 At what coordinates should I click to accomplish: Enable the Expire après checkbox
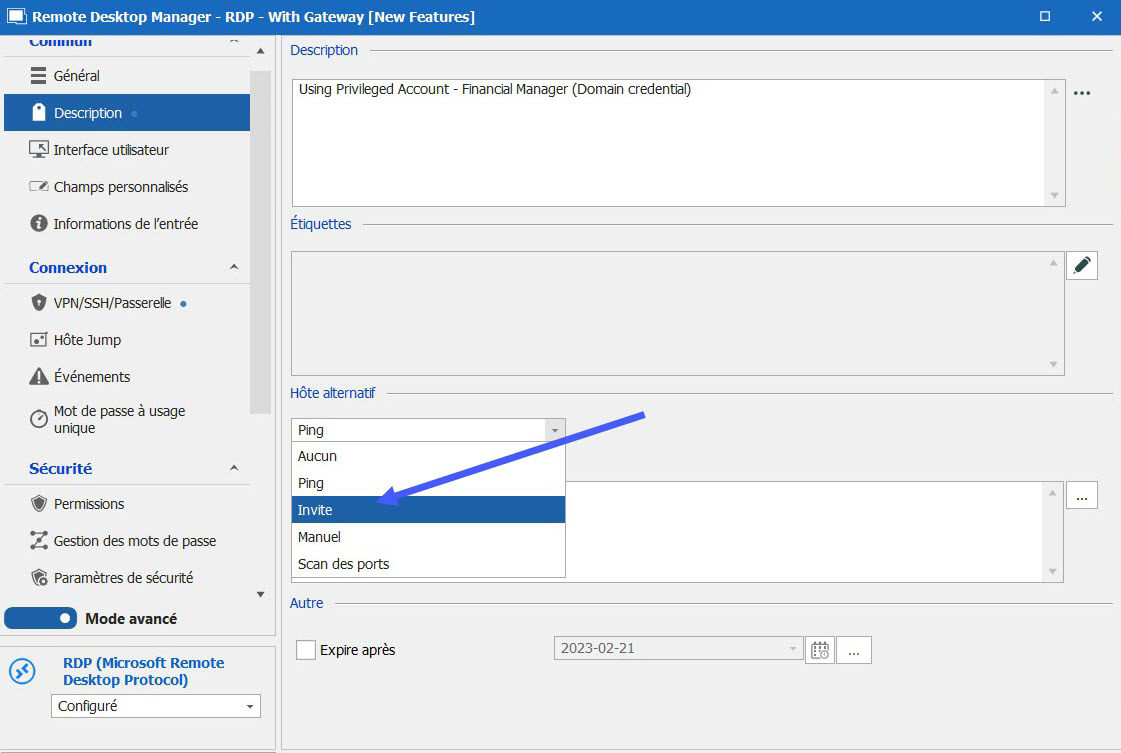point(306,650)
